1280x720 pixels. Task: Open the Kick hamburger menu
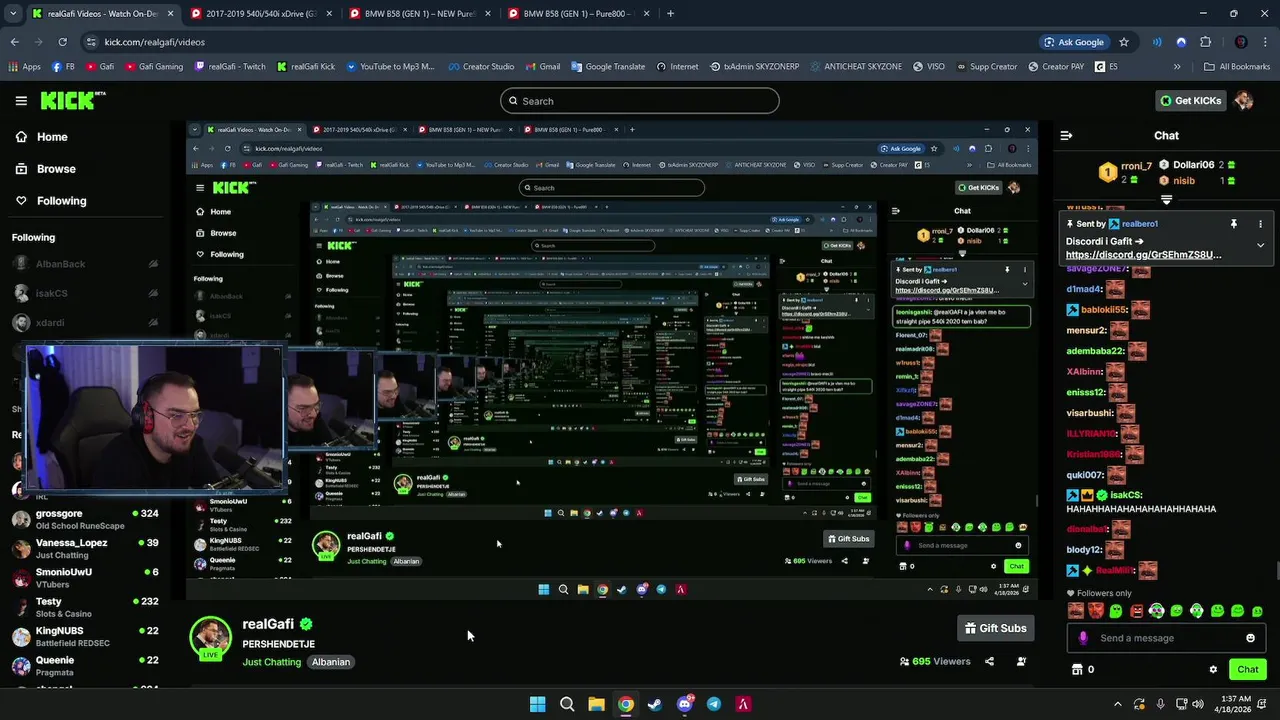[x=21, y=101]
